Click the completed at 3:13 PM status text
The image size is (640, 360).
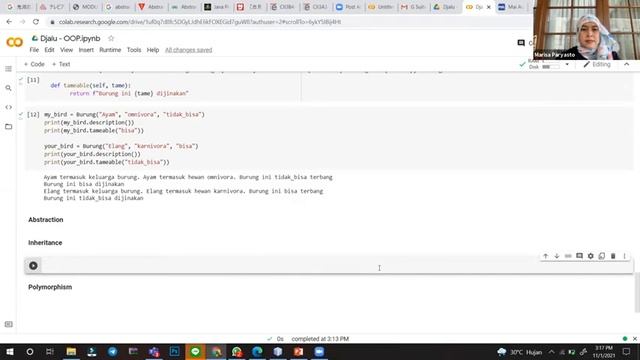pyautogui.click(x=320, y=339)
